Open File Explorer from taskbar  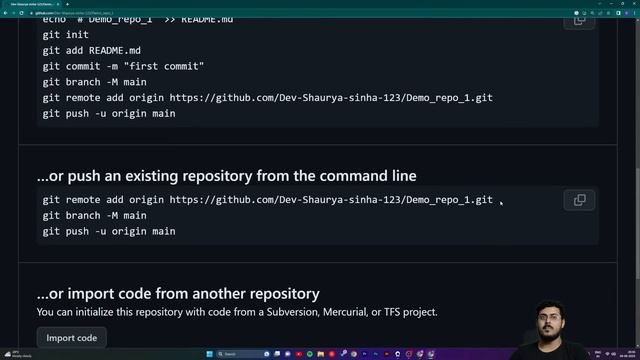pyautogui.click(x=320, y=354)
